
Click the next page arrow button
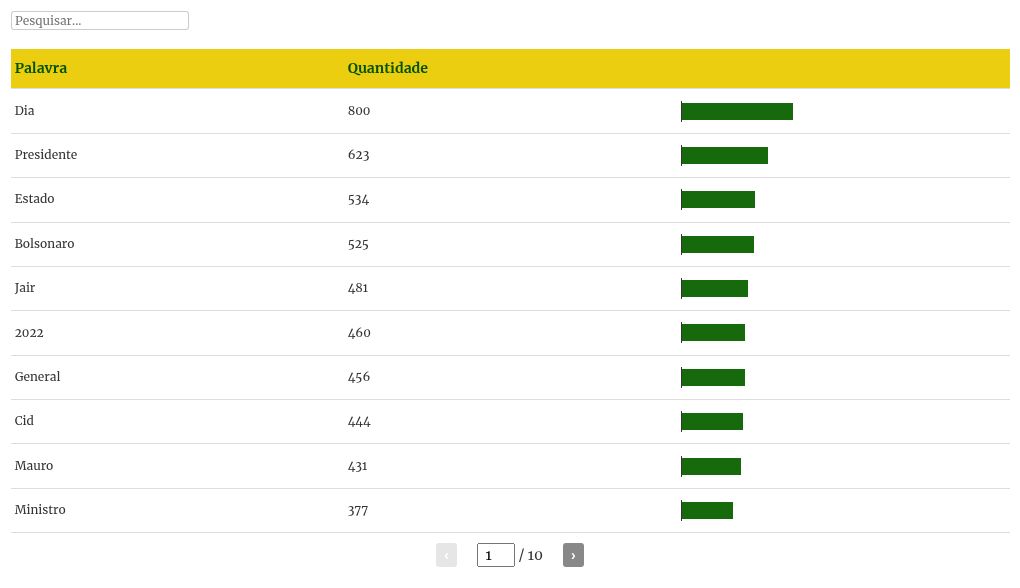pyautogui.click(x=573, y=555)
